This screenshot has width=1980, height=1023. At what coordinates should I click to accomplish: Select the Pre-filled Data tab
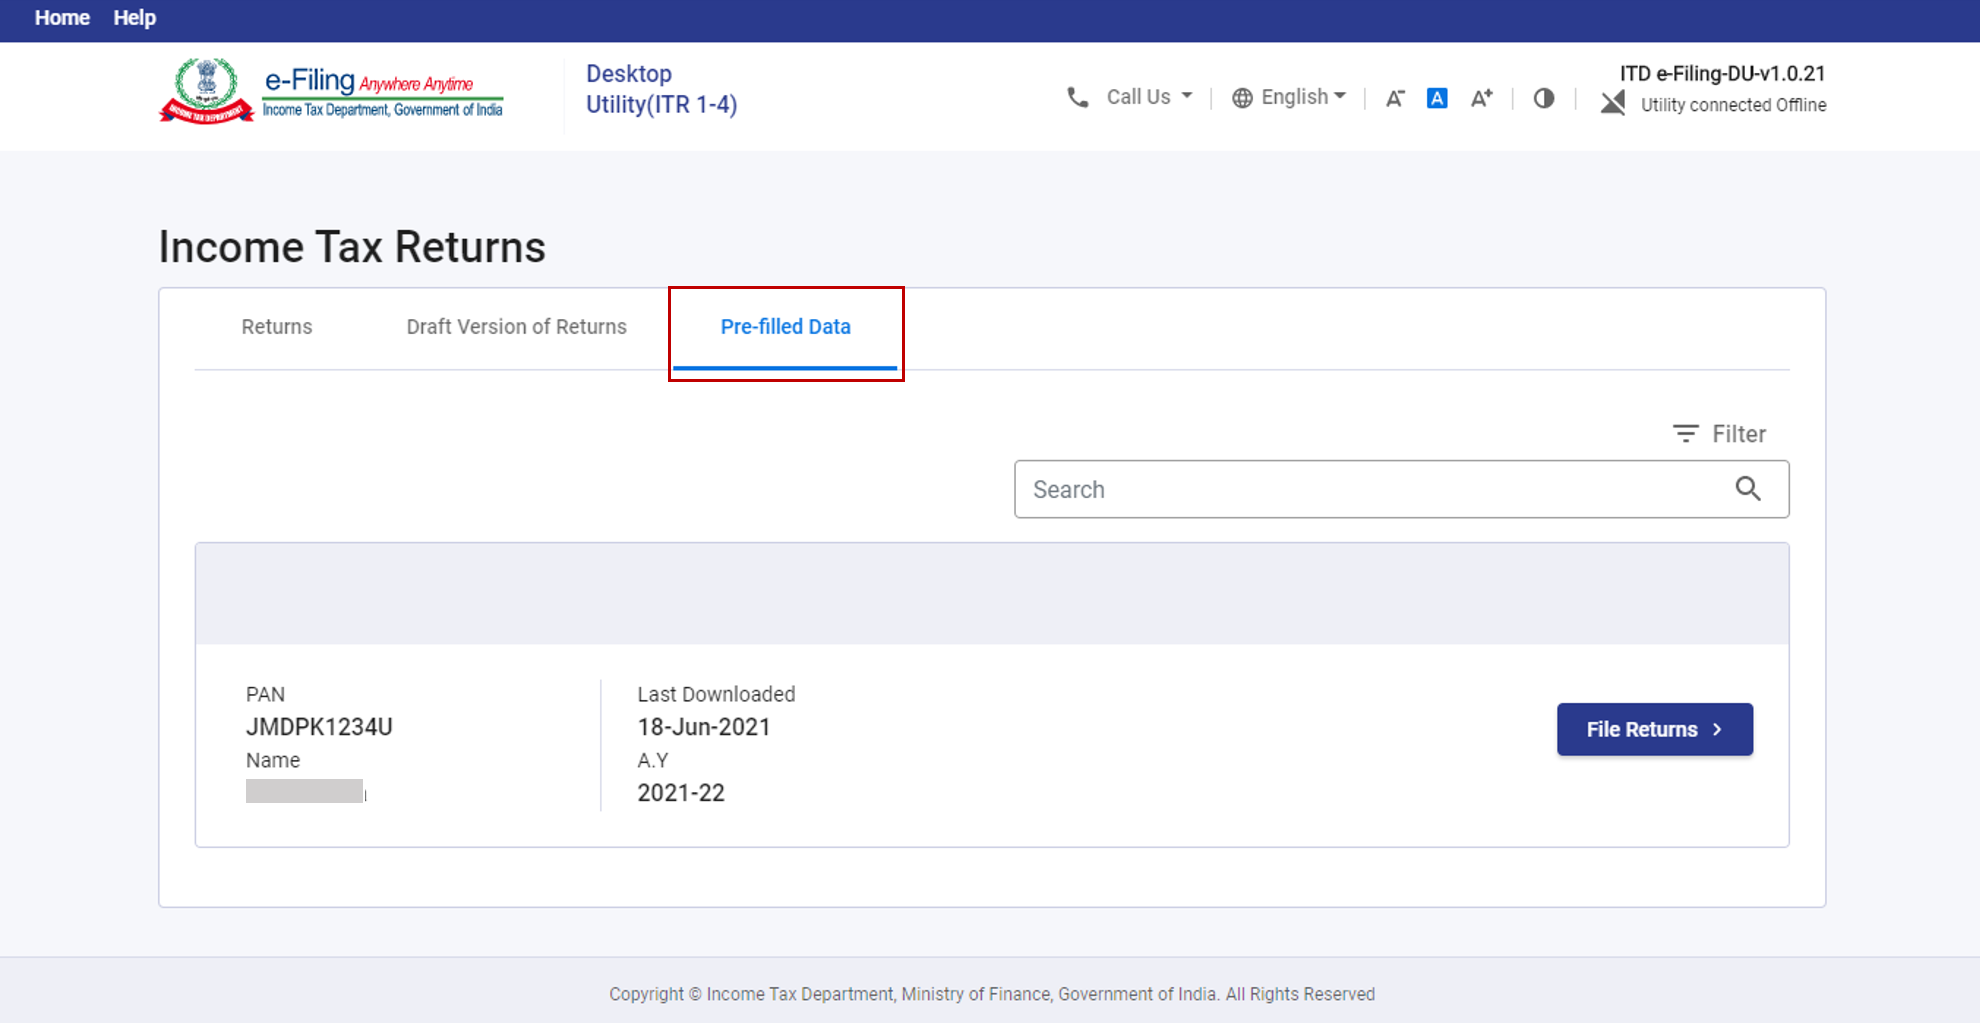click(x=786, y=326)
